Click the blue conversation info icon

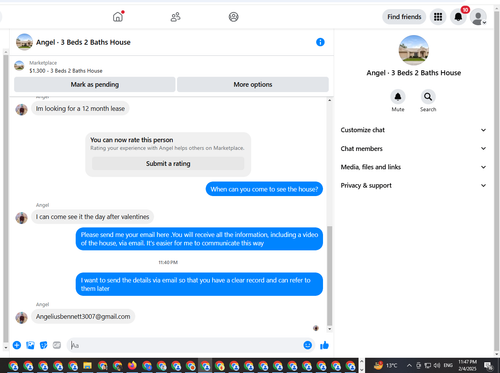pos(320,42)
